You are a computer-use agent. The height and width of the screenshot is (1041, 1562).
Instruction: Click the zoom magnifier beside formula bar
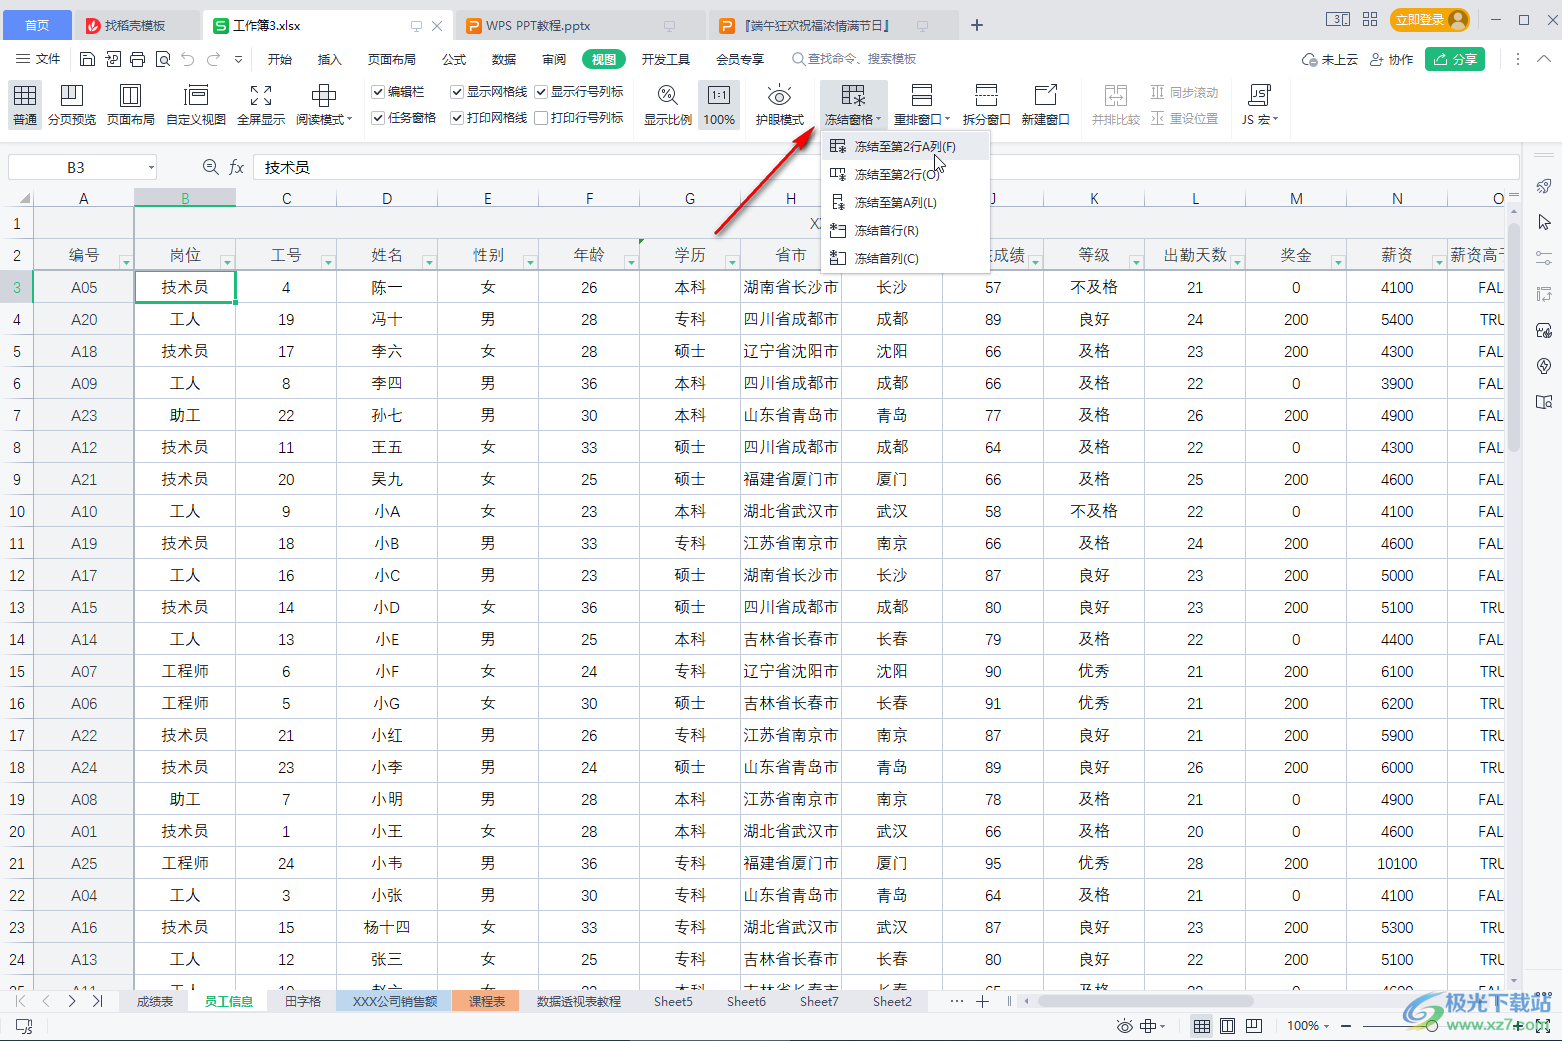(x=210, y=167)
